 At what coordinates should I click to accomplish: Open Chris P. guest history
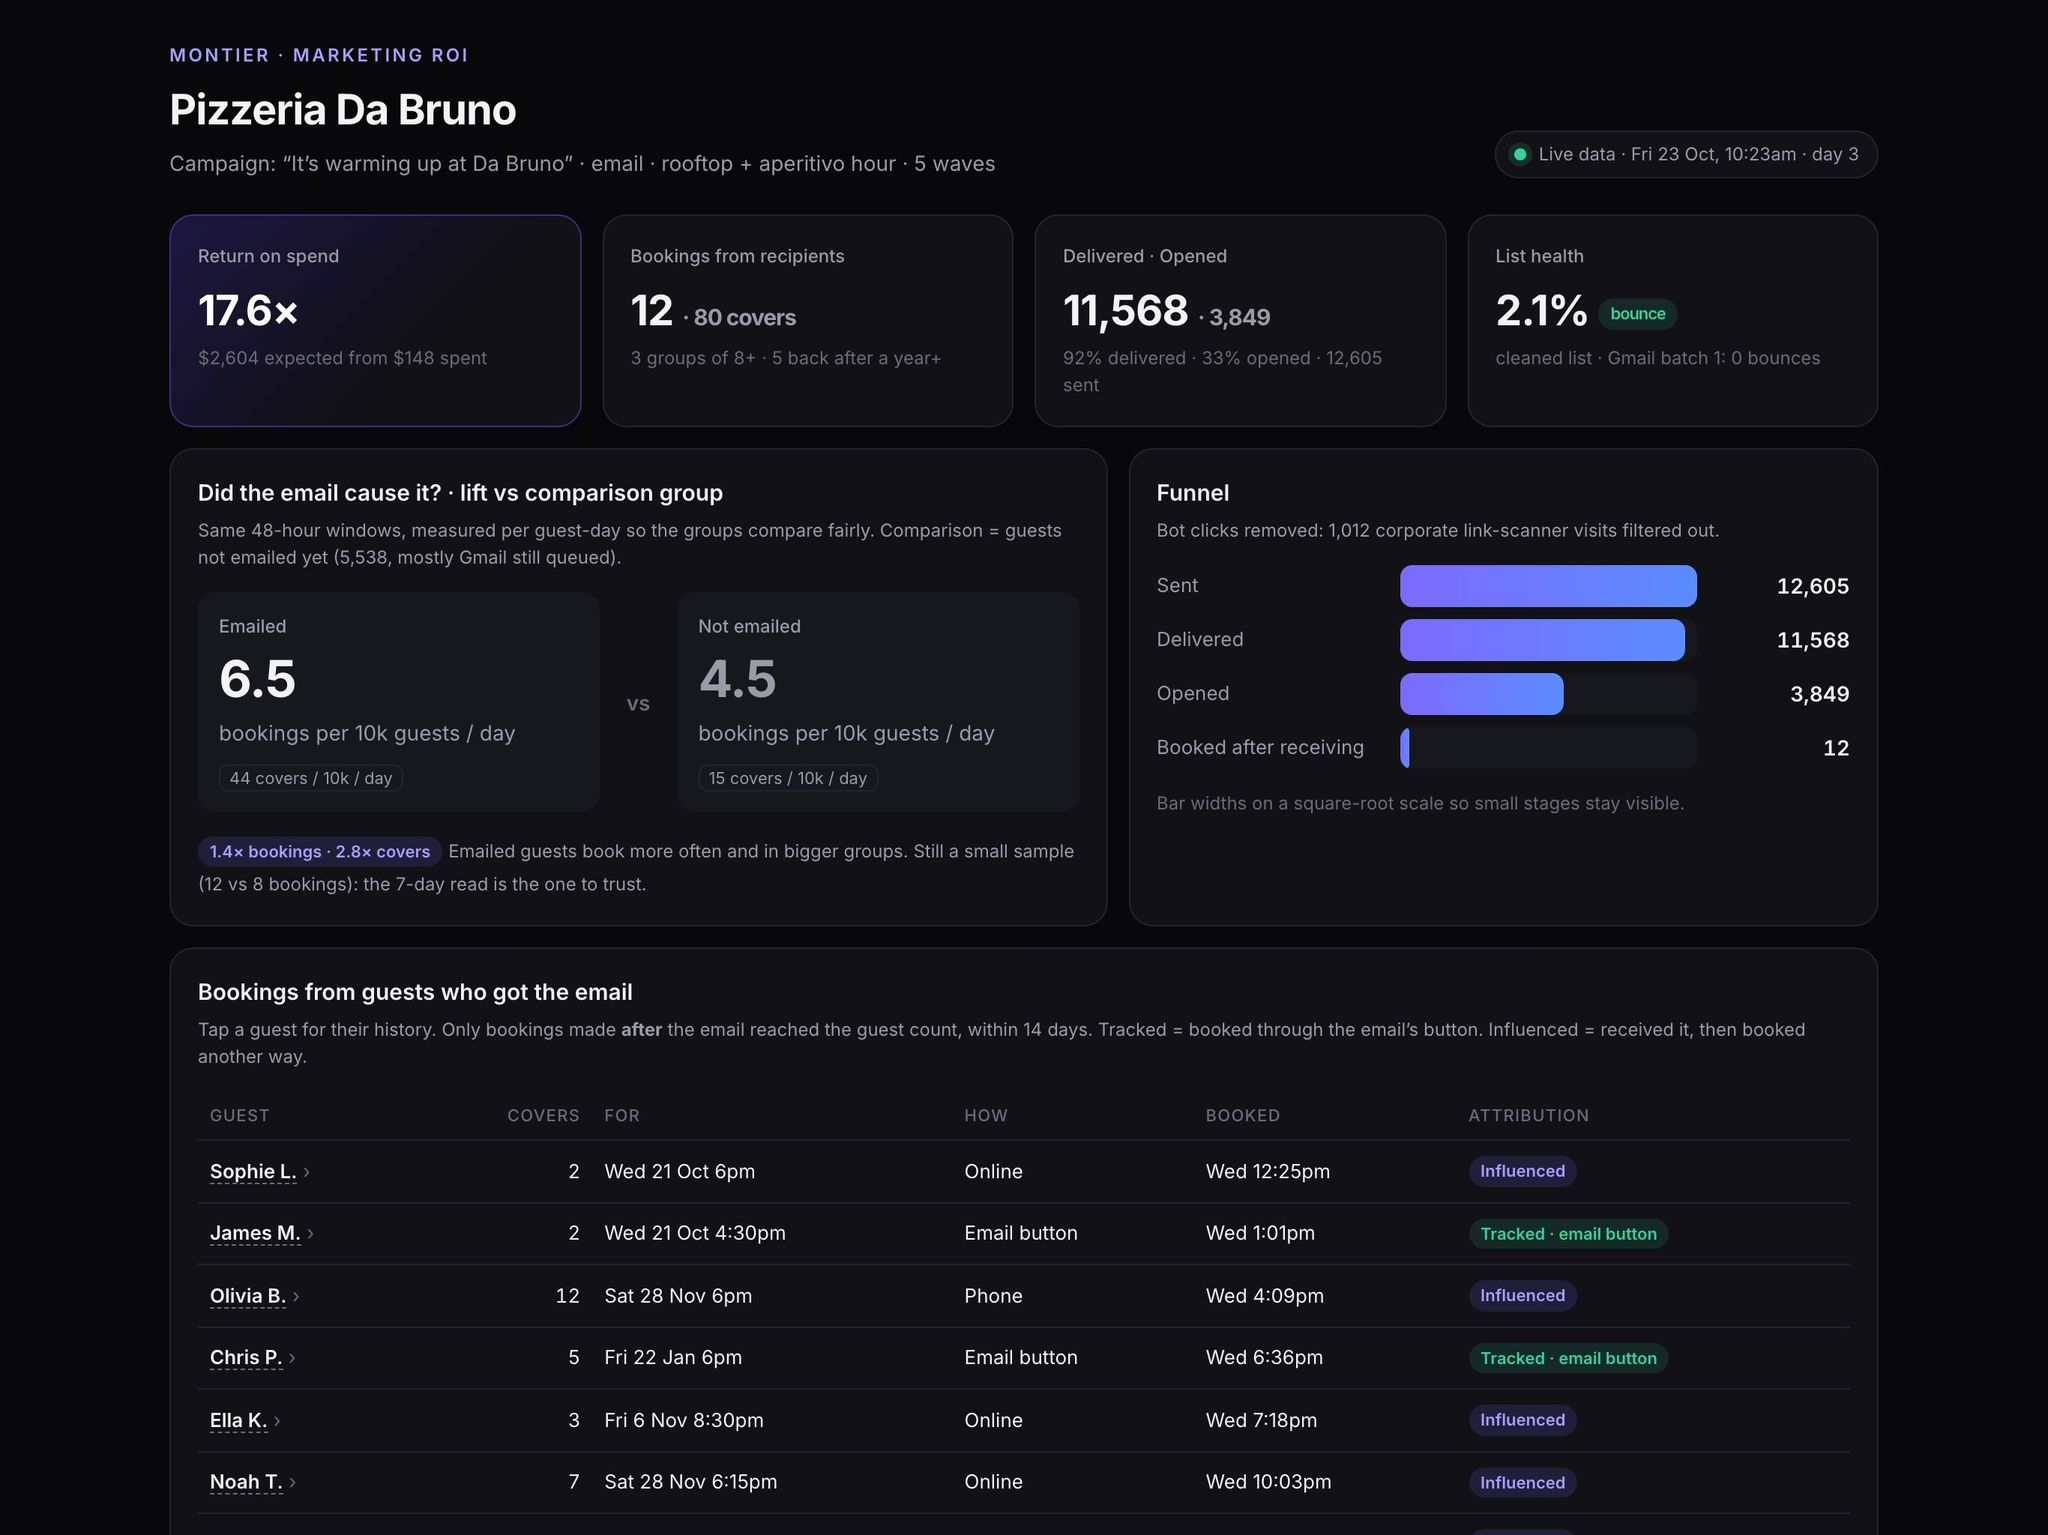coord(246,1357)
